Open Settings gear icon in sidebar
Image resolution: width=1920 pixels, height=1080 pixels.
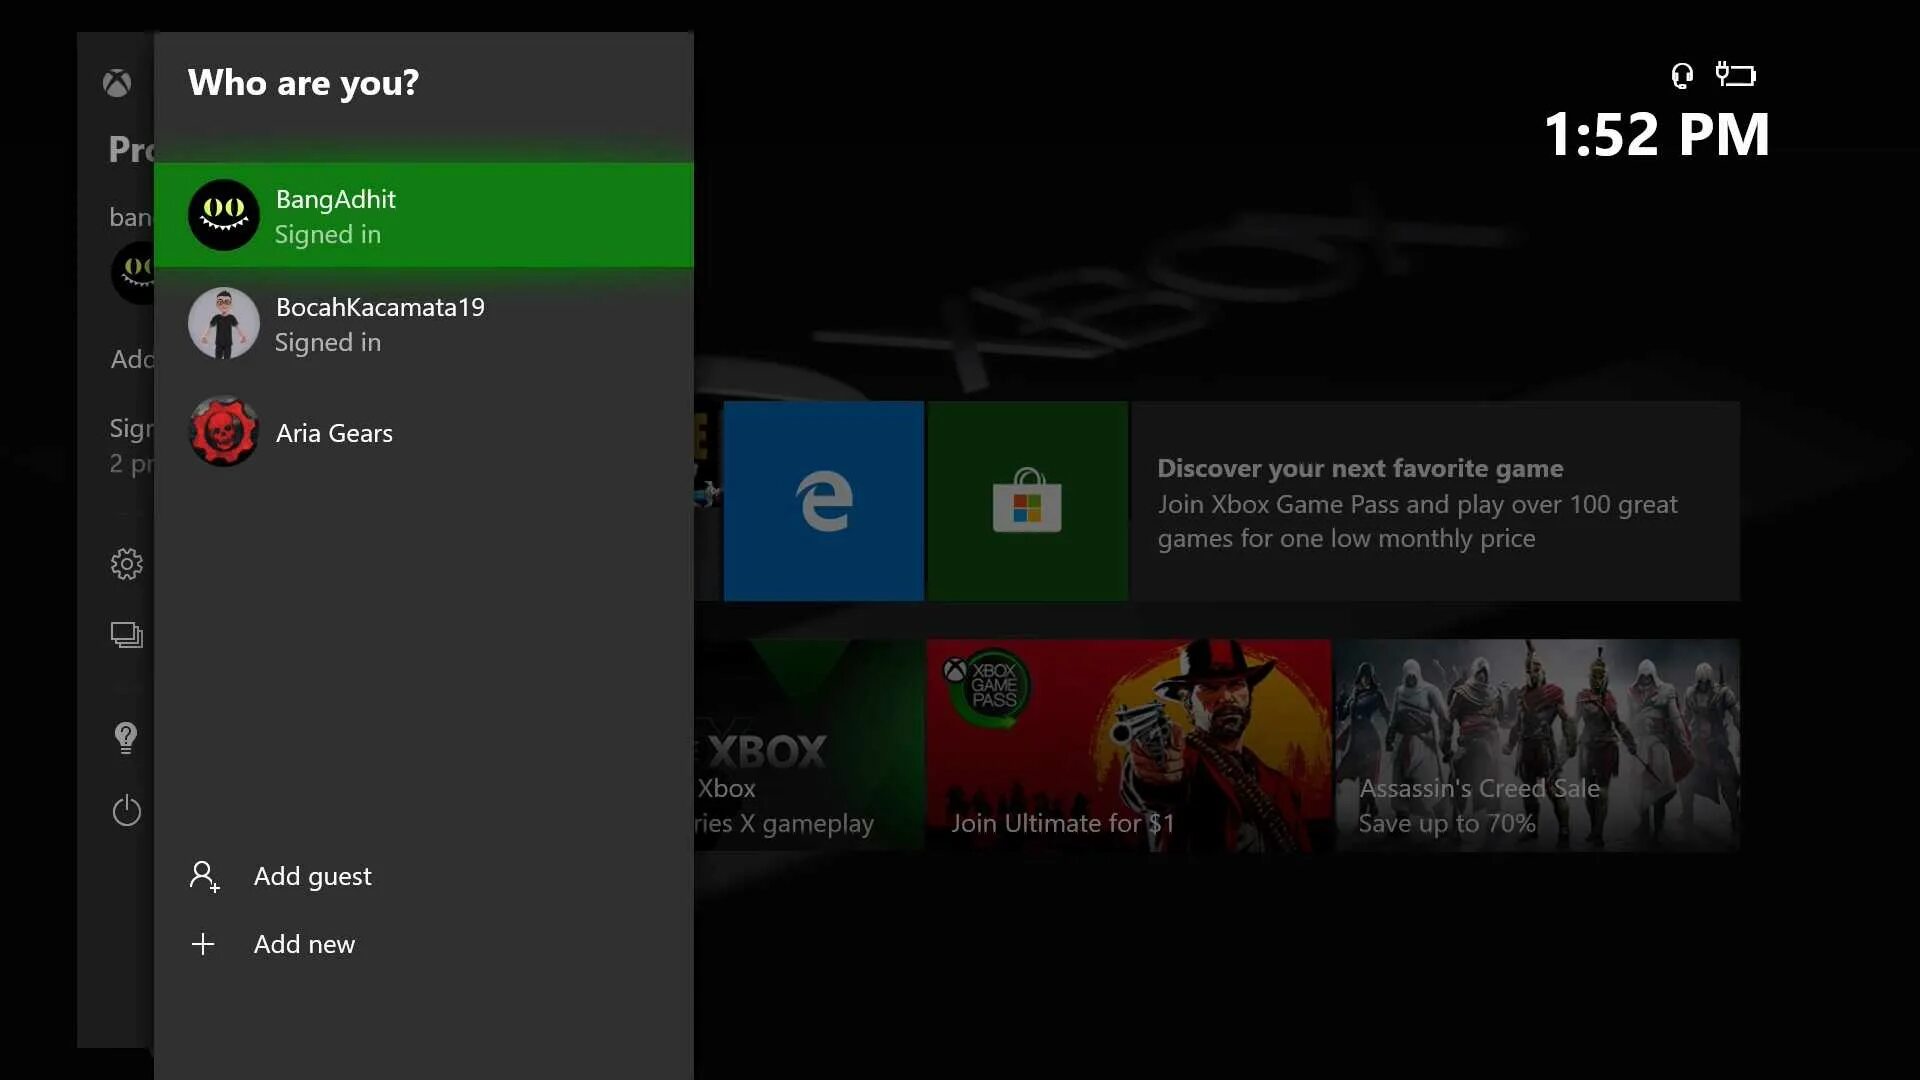coord(126,564)
